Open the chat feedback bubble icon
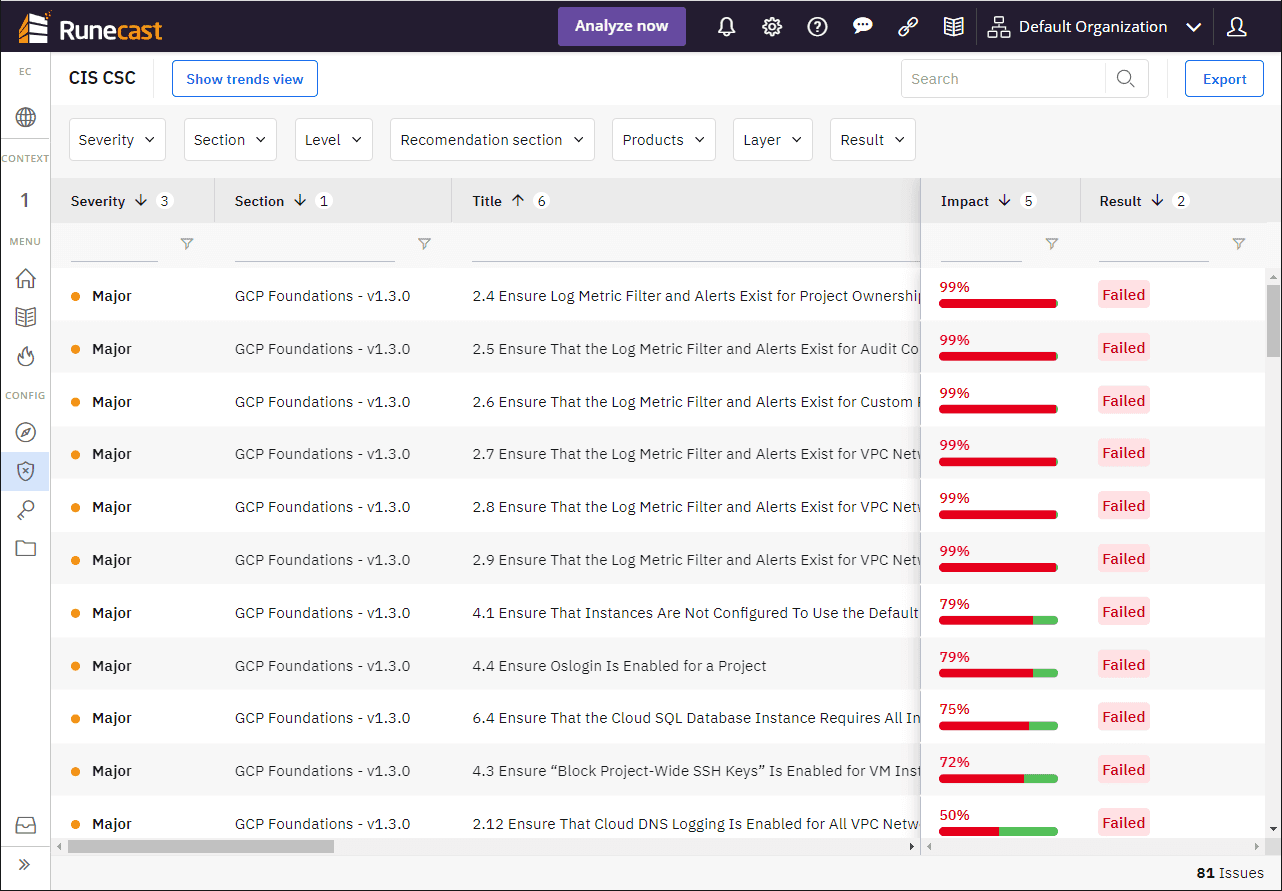 (x=863, y=27)
